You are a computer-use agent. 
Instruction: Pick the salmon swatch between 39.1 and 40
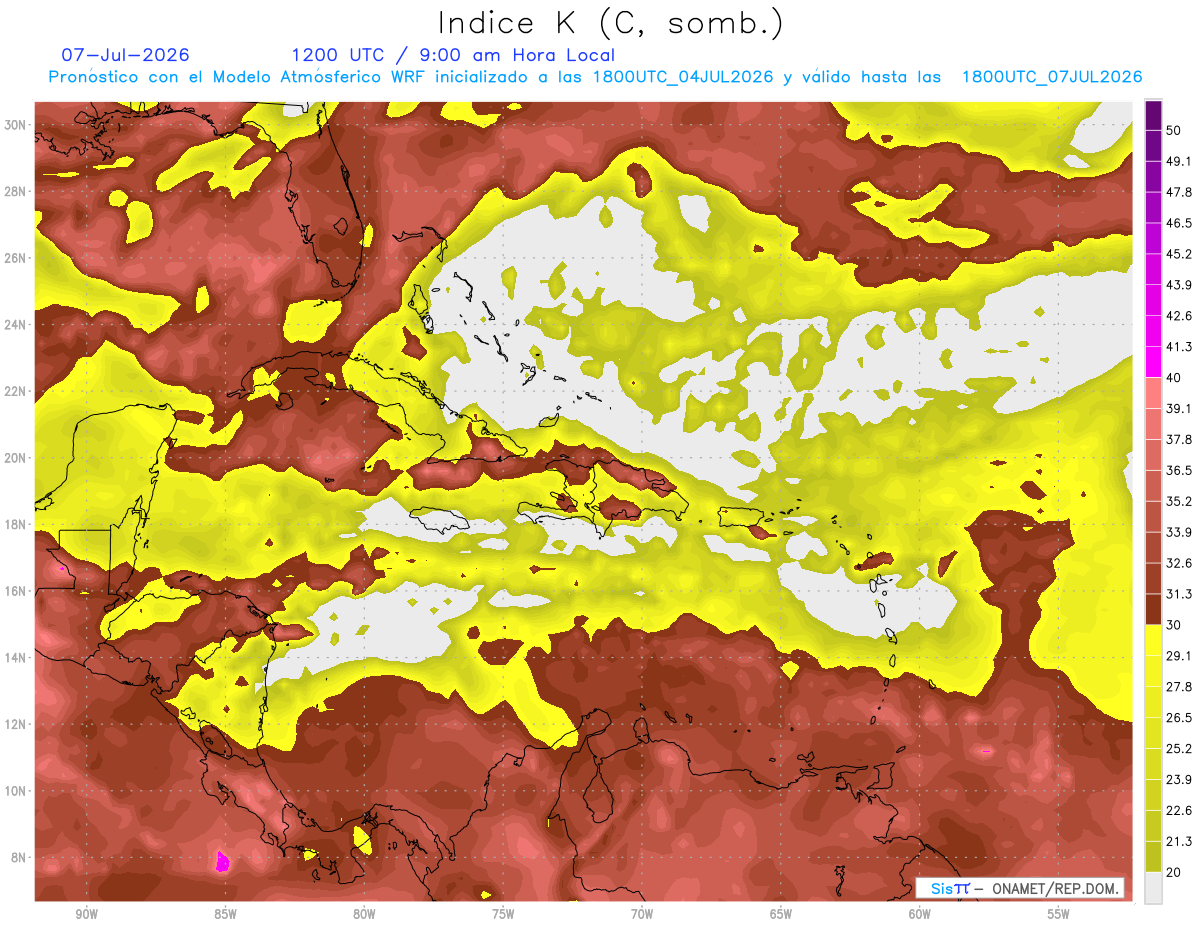click(1153, 393)
